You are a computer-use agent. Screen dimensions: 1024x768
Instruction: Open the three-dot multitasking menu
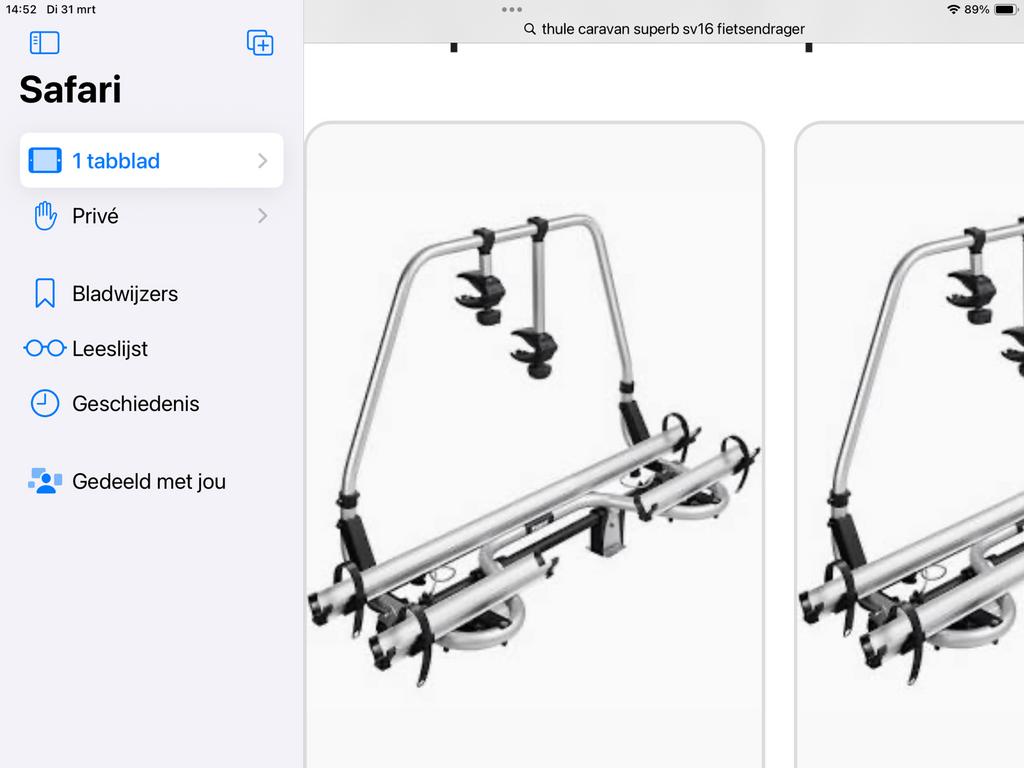pos(512,10)
